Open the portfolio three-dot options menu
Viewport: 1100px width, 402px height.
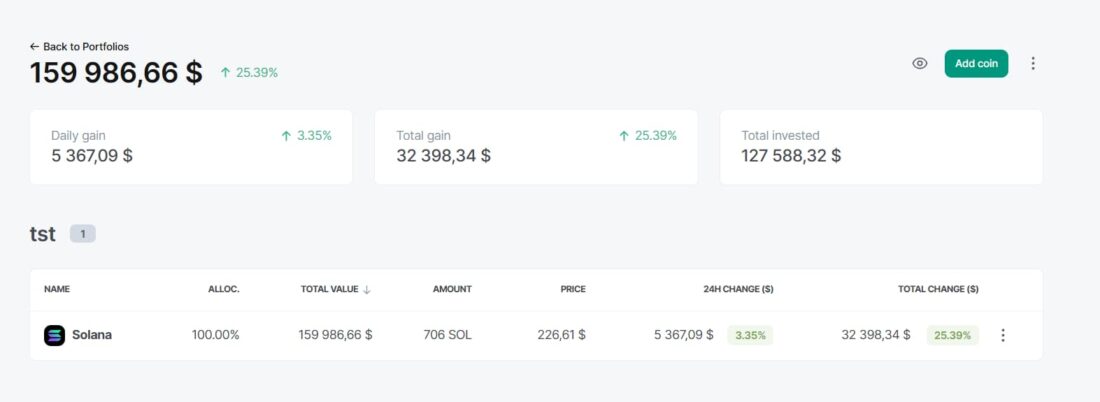click(1033, 63)
